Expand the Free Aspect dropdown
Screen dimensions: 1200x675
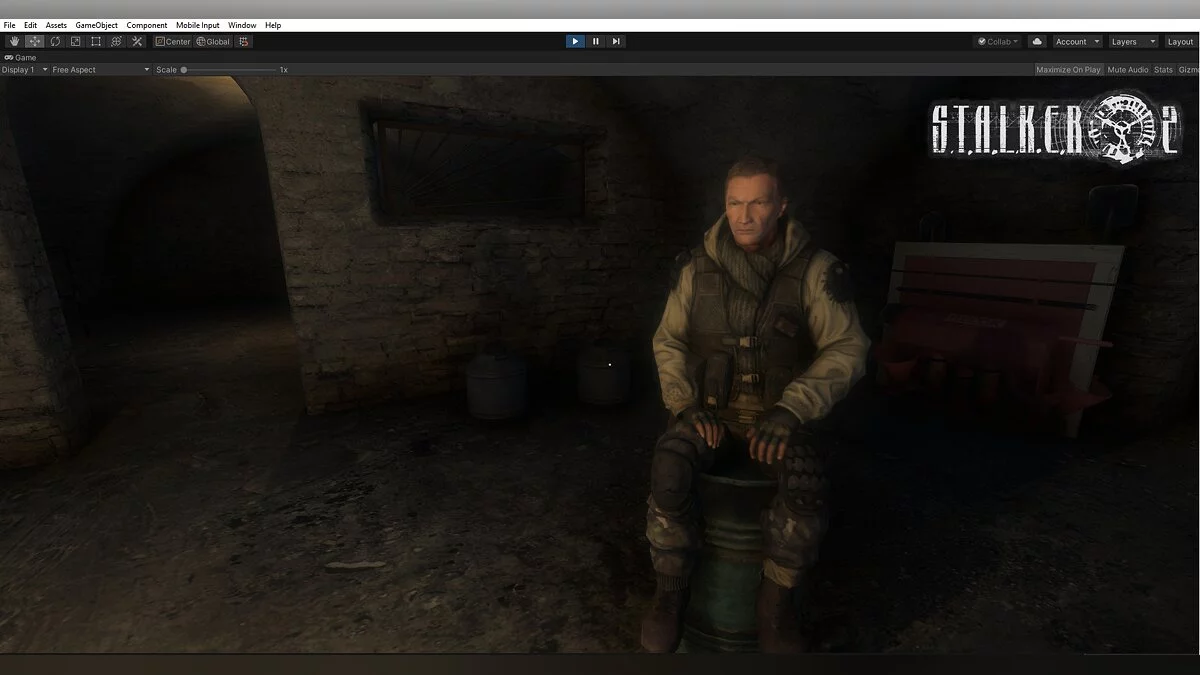[100, 70]
